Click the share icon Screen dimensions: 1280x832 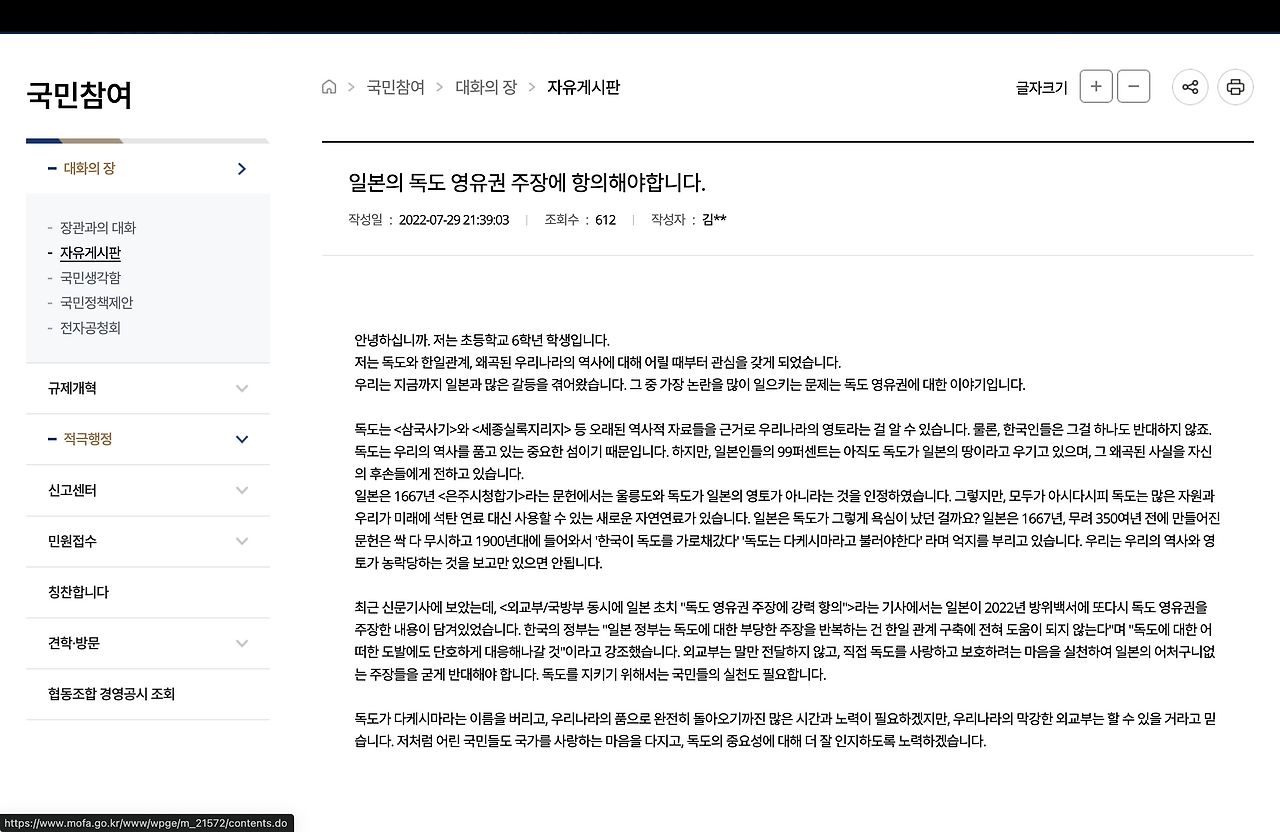[x=1190, y=87]
